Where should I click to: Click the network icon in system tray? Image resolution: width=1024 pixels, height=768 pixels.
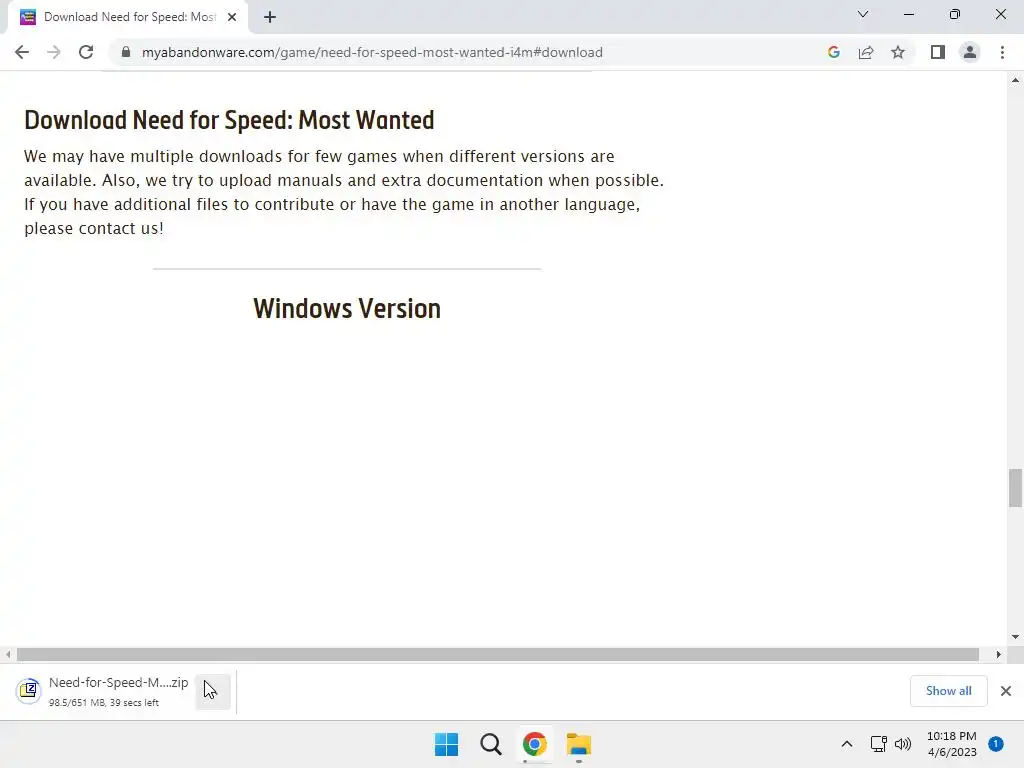point(878,744)
